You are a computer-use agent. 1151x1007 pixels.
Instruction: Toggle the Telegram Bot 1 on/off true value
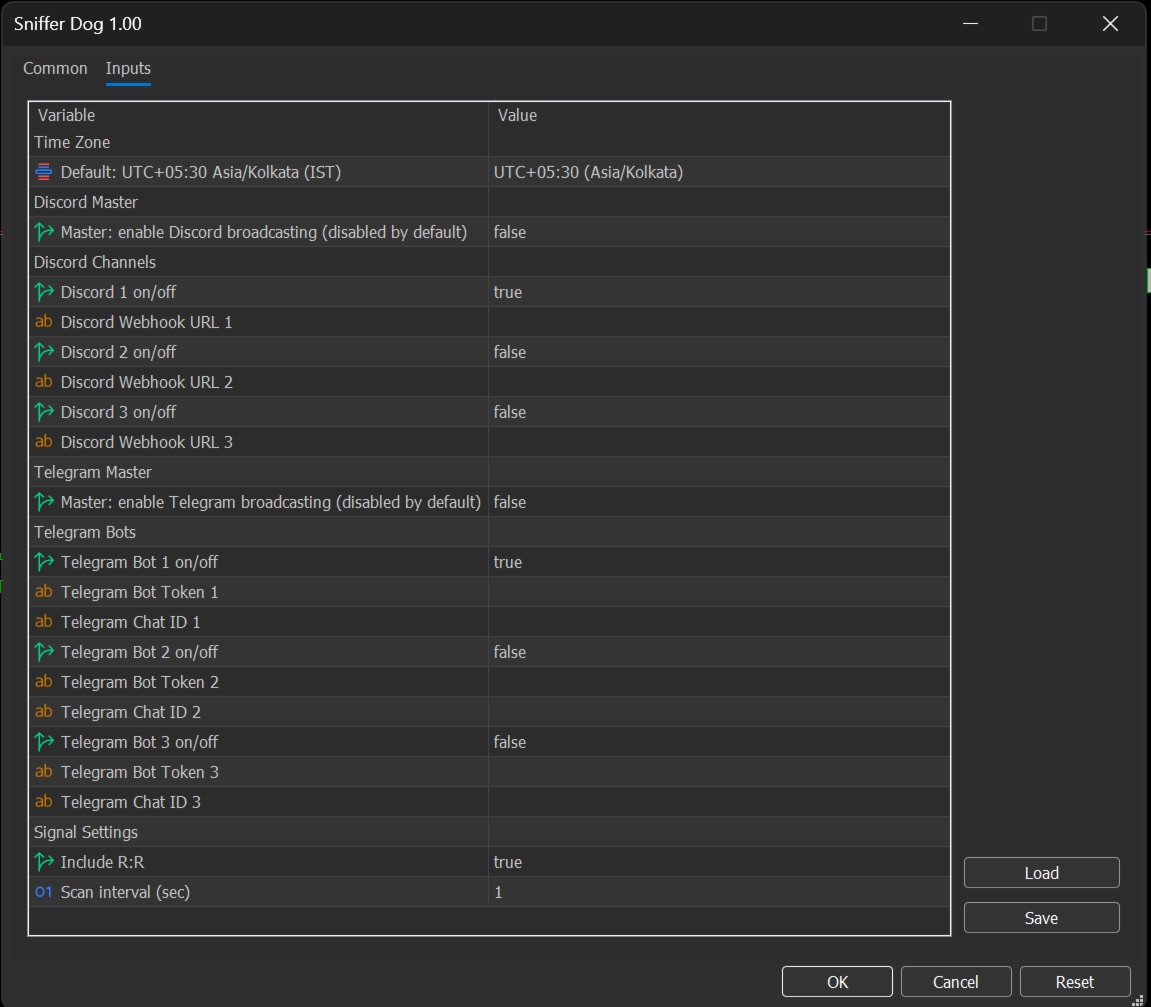click(719, 562)
